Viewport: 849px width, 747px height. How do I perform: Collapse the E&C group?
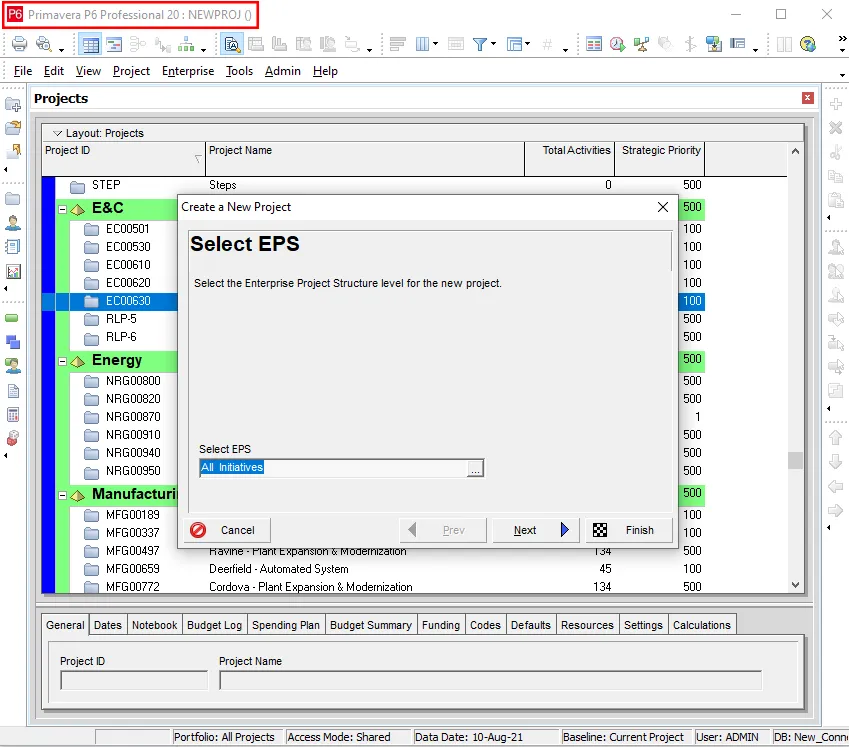tap(62, 209)
